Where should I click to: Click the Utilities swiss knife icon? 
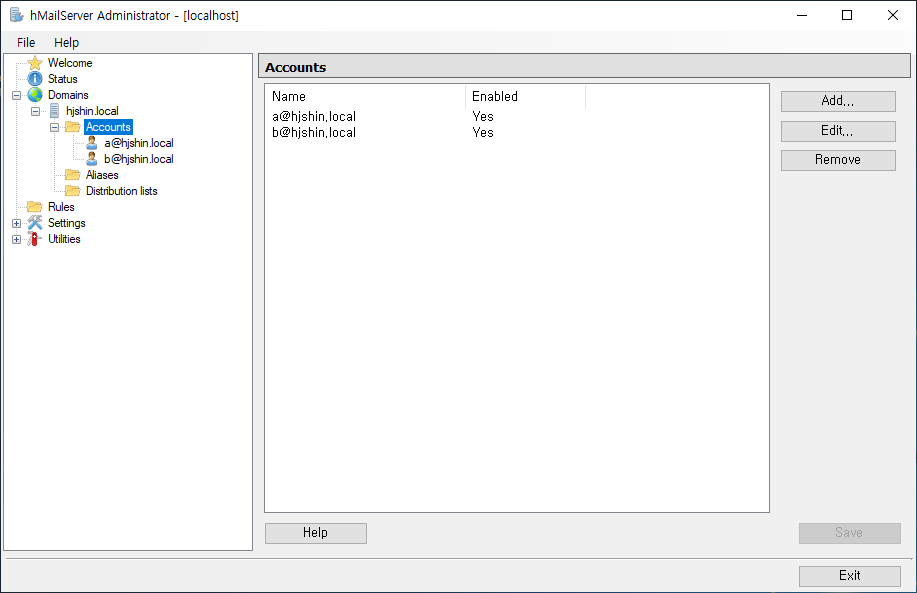click(34, 239)
